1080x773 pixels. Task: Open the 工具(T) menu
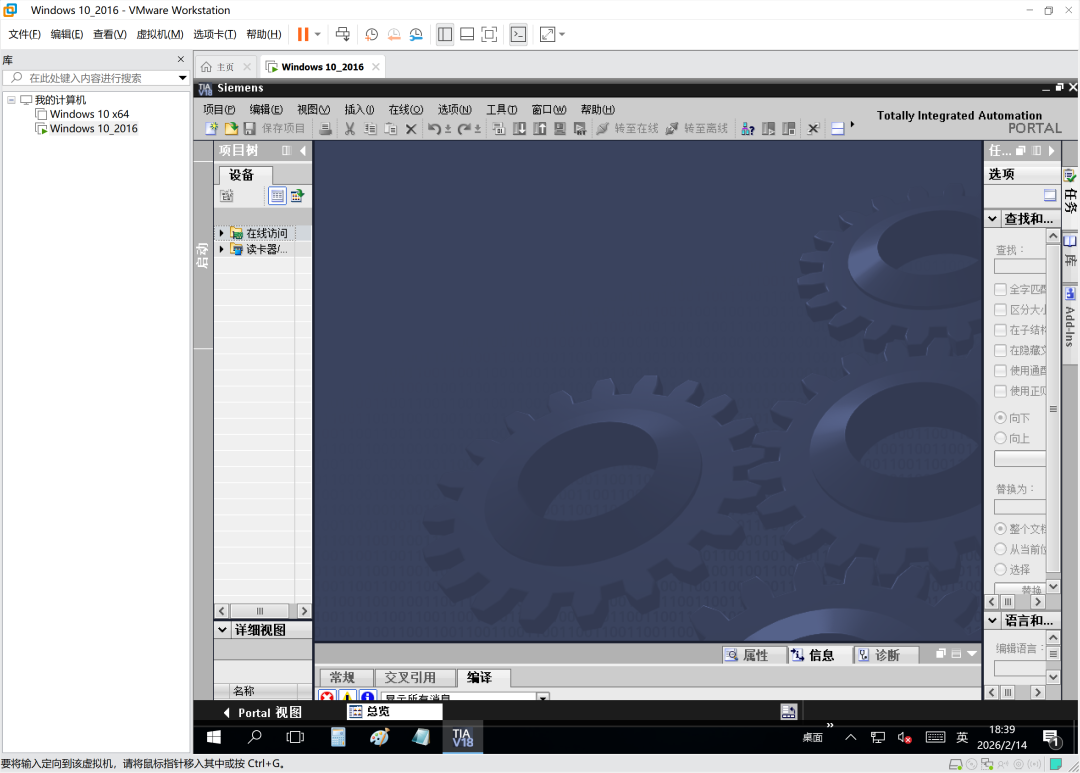click(501, 110)
